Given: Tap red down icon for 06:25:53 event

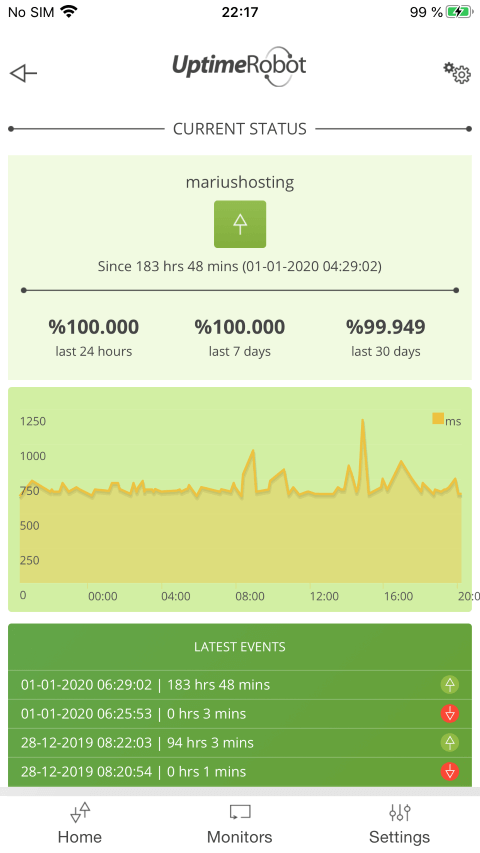Looking at the screenshot, I should point(450,713).
